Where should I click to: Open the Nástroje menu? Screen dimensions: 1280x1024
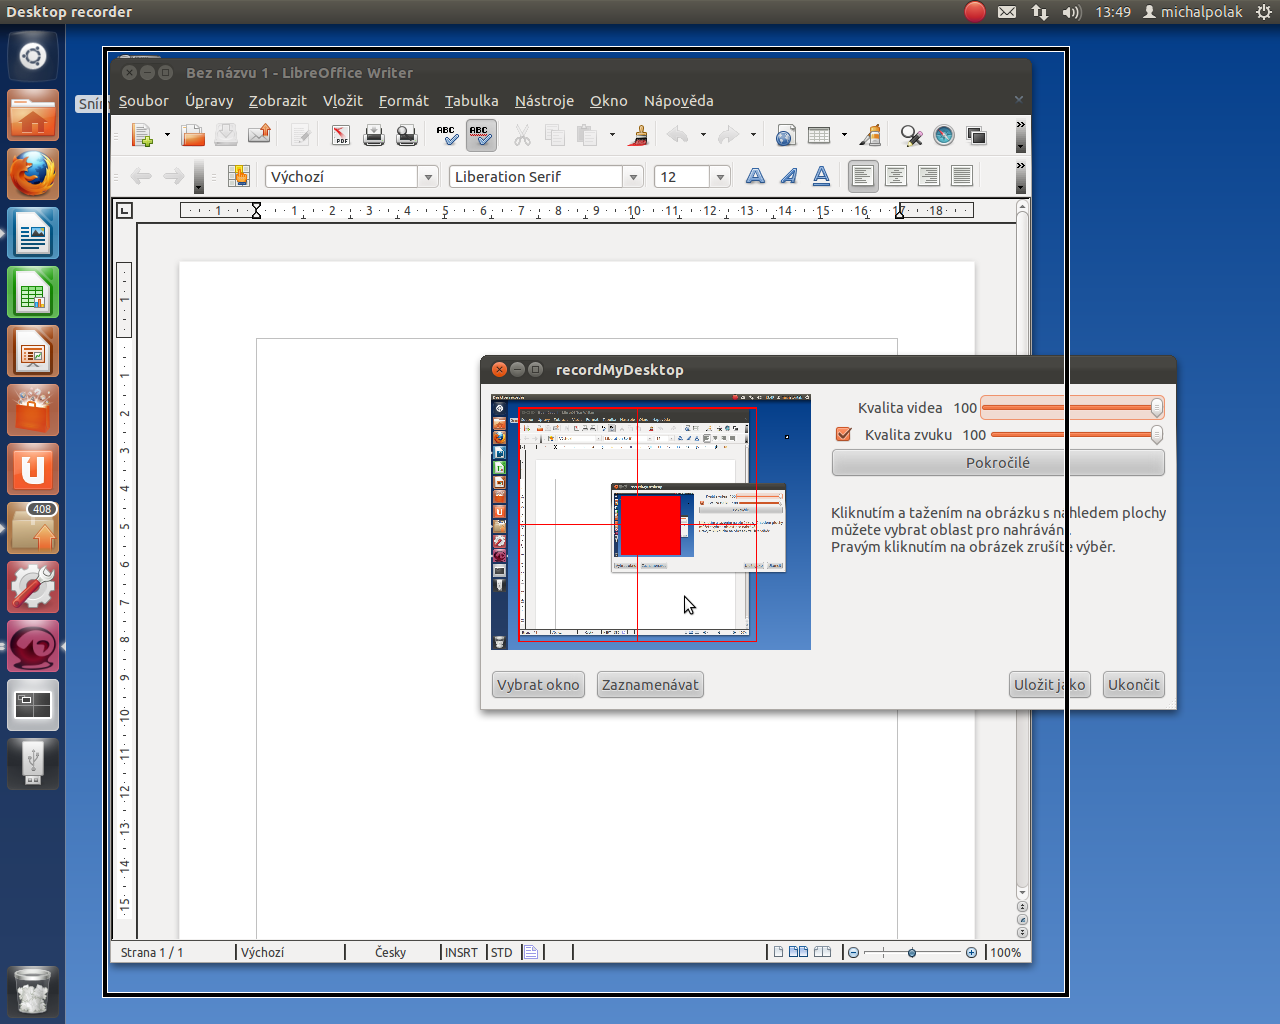[x=544, y=101]
